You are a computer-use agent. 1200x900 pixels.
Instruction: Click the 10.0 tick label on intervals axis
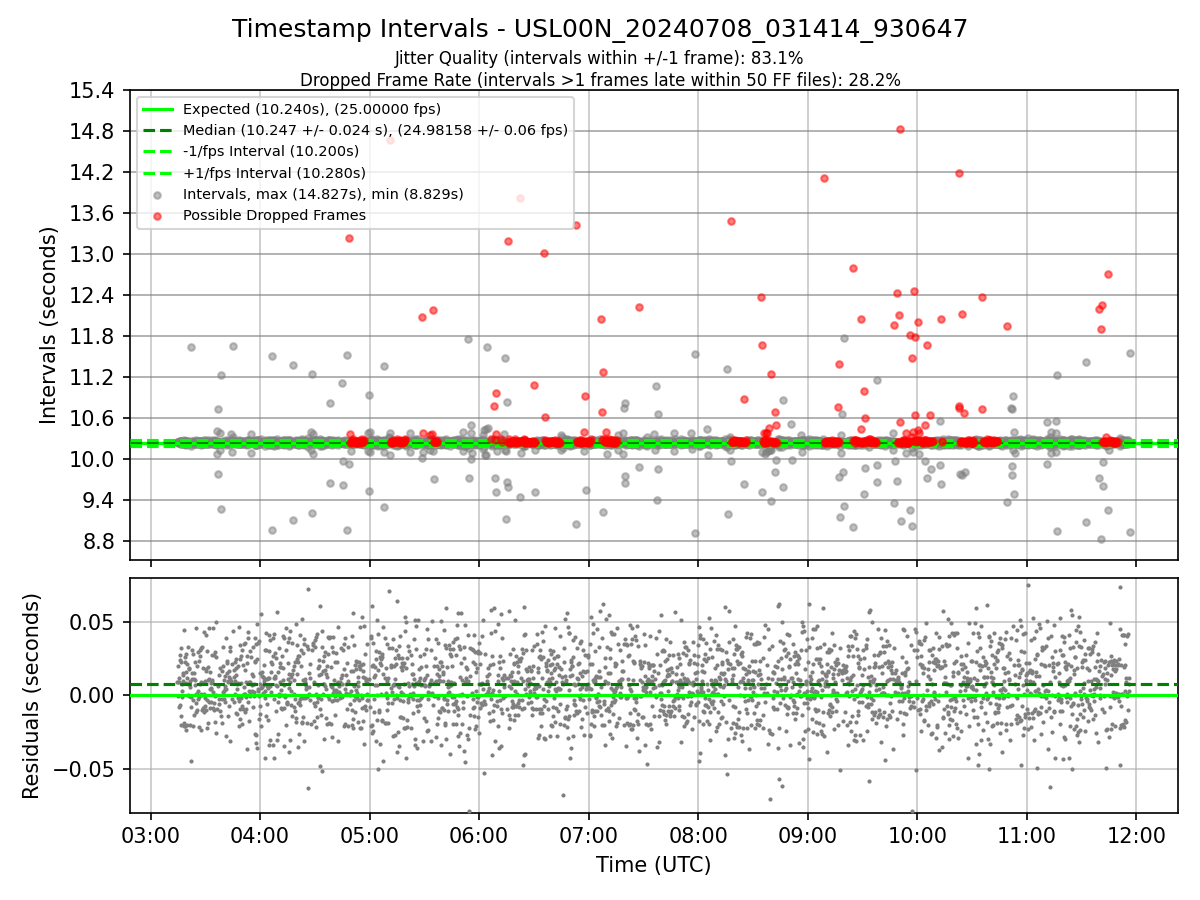point(93,460)
